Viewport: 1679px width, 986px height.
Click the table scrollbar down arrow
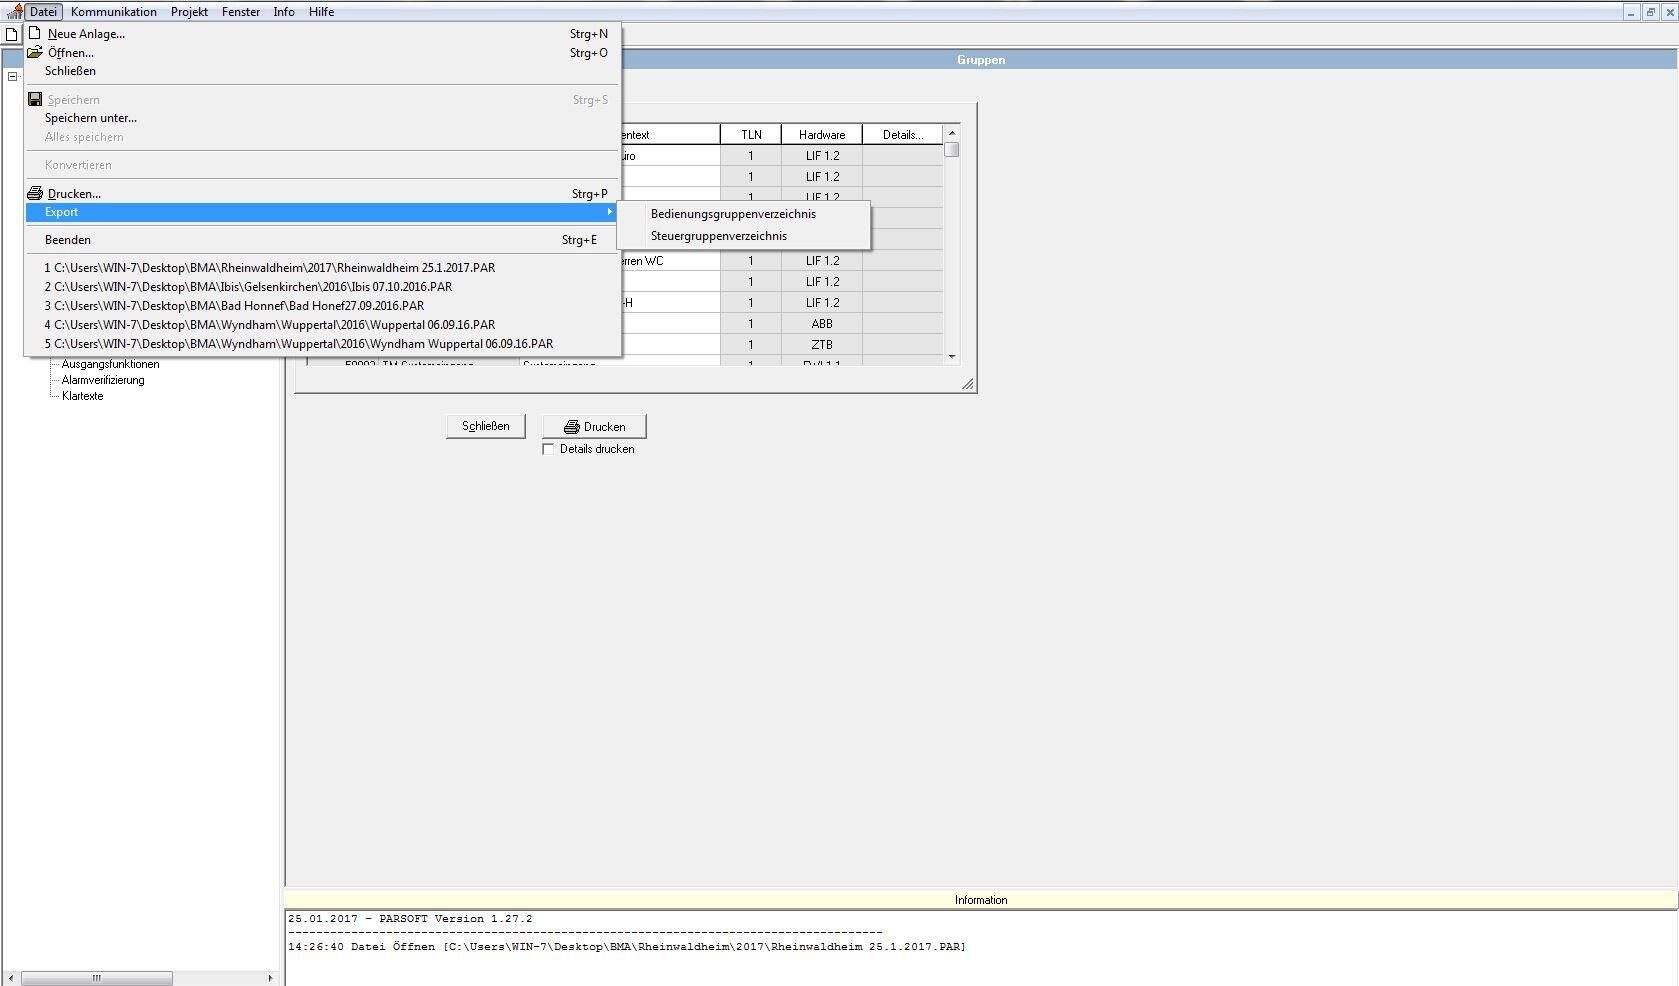952,357
